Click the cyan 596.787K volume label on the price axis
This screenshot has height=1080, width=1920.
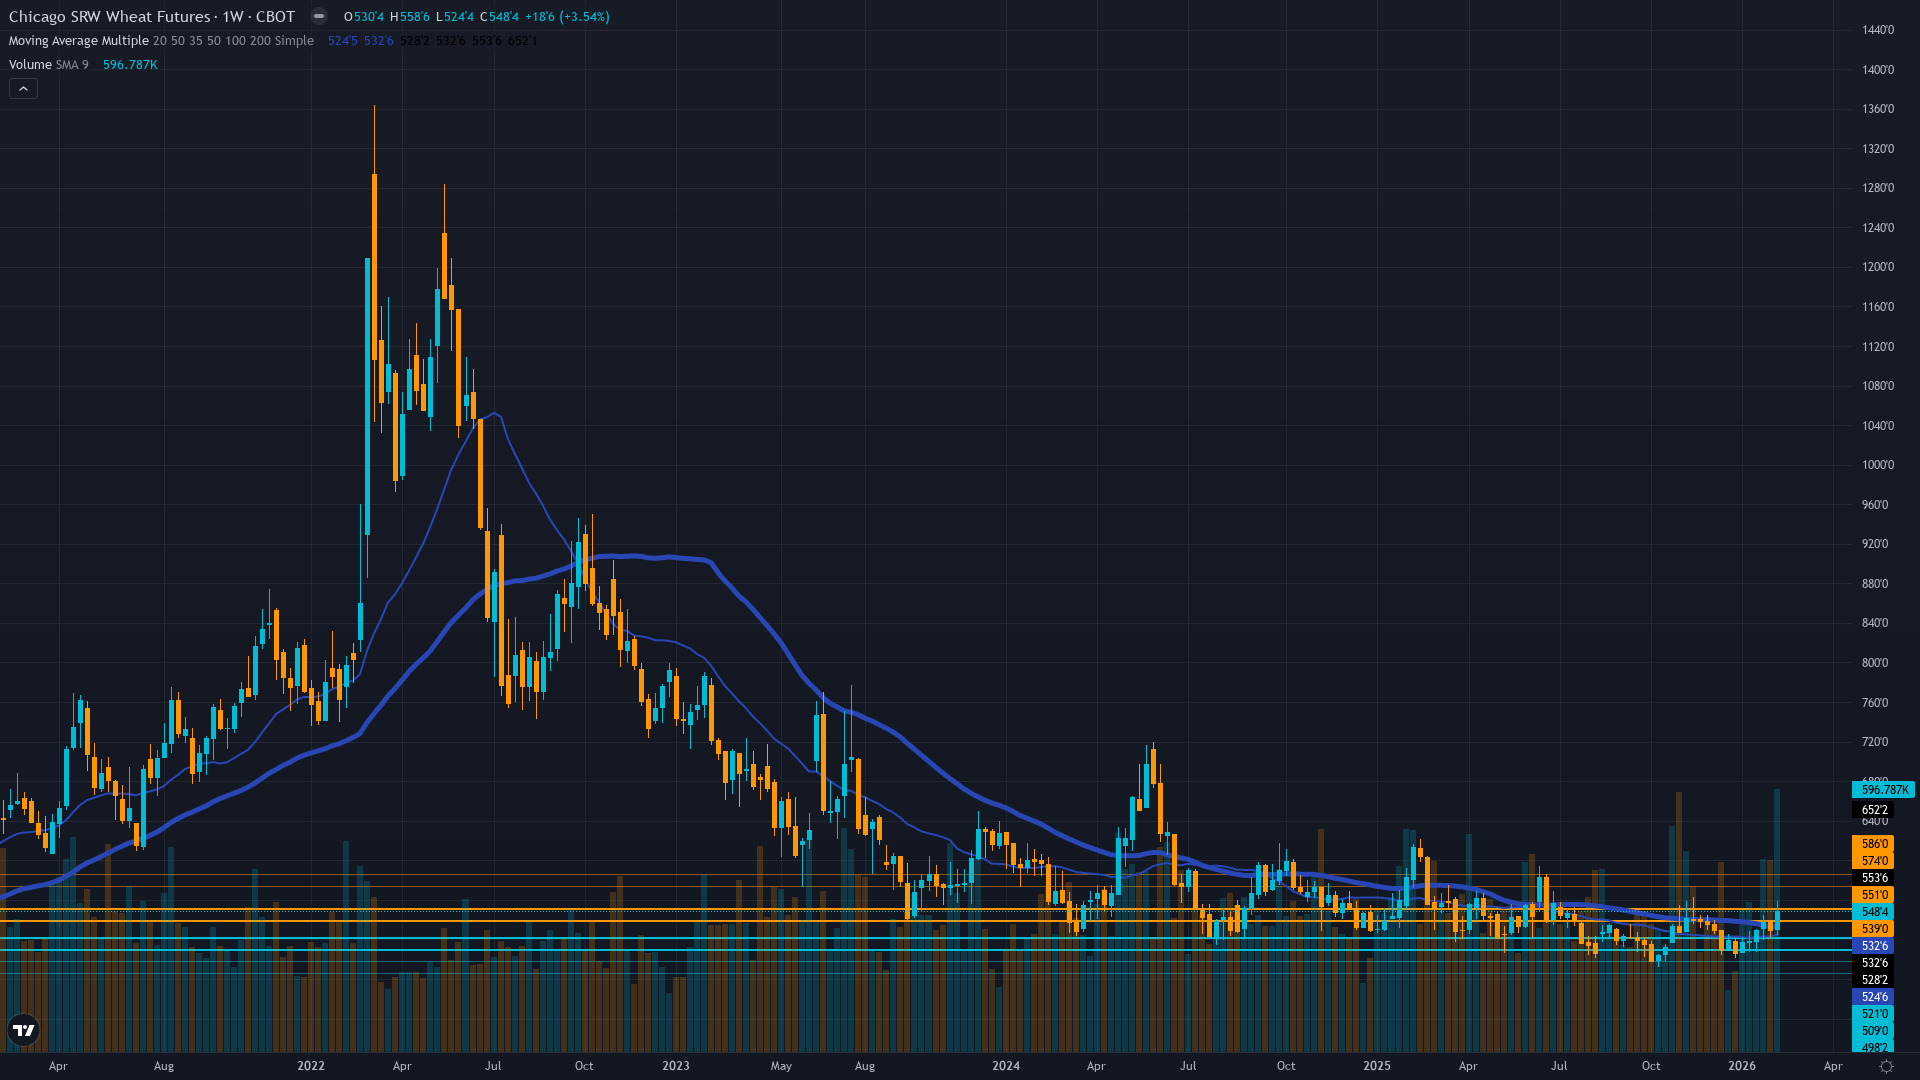coord(1883,790)
